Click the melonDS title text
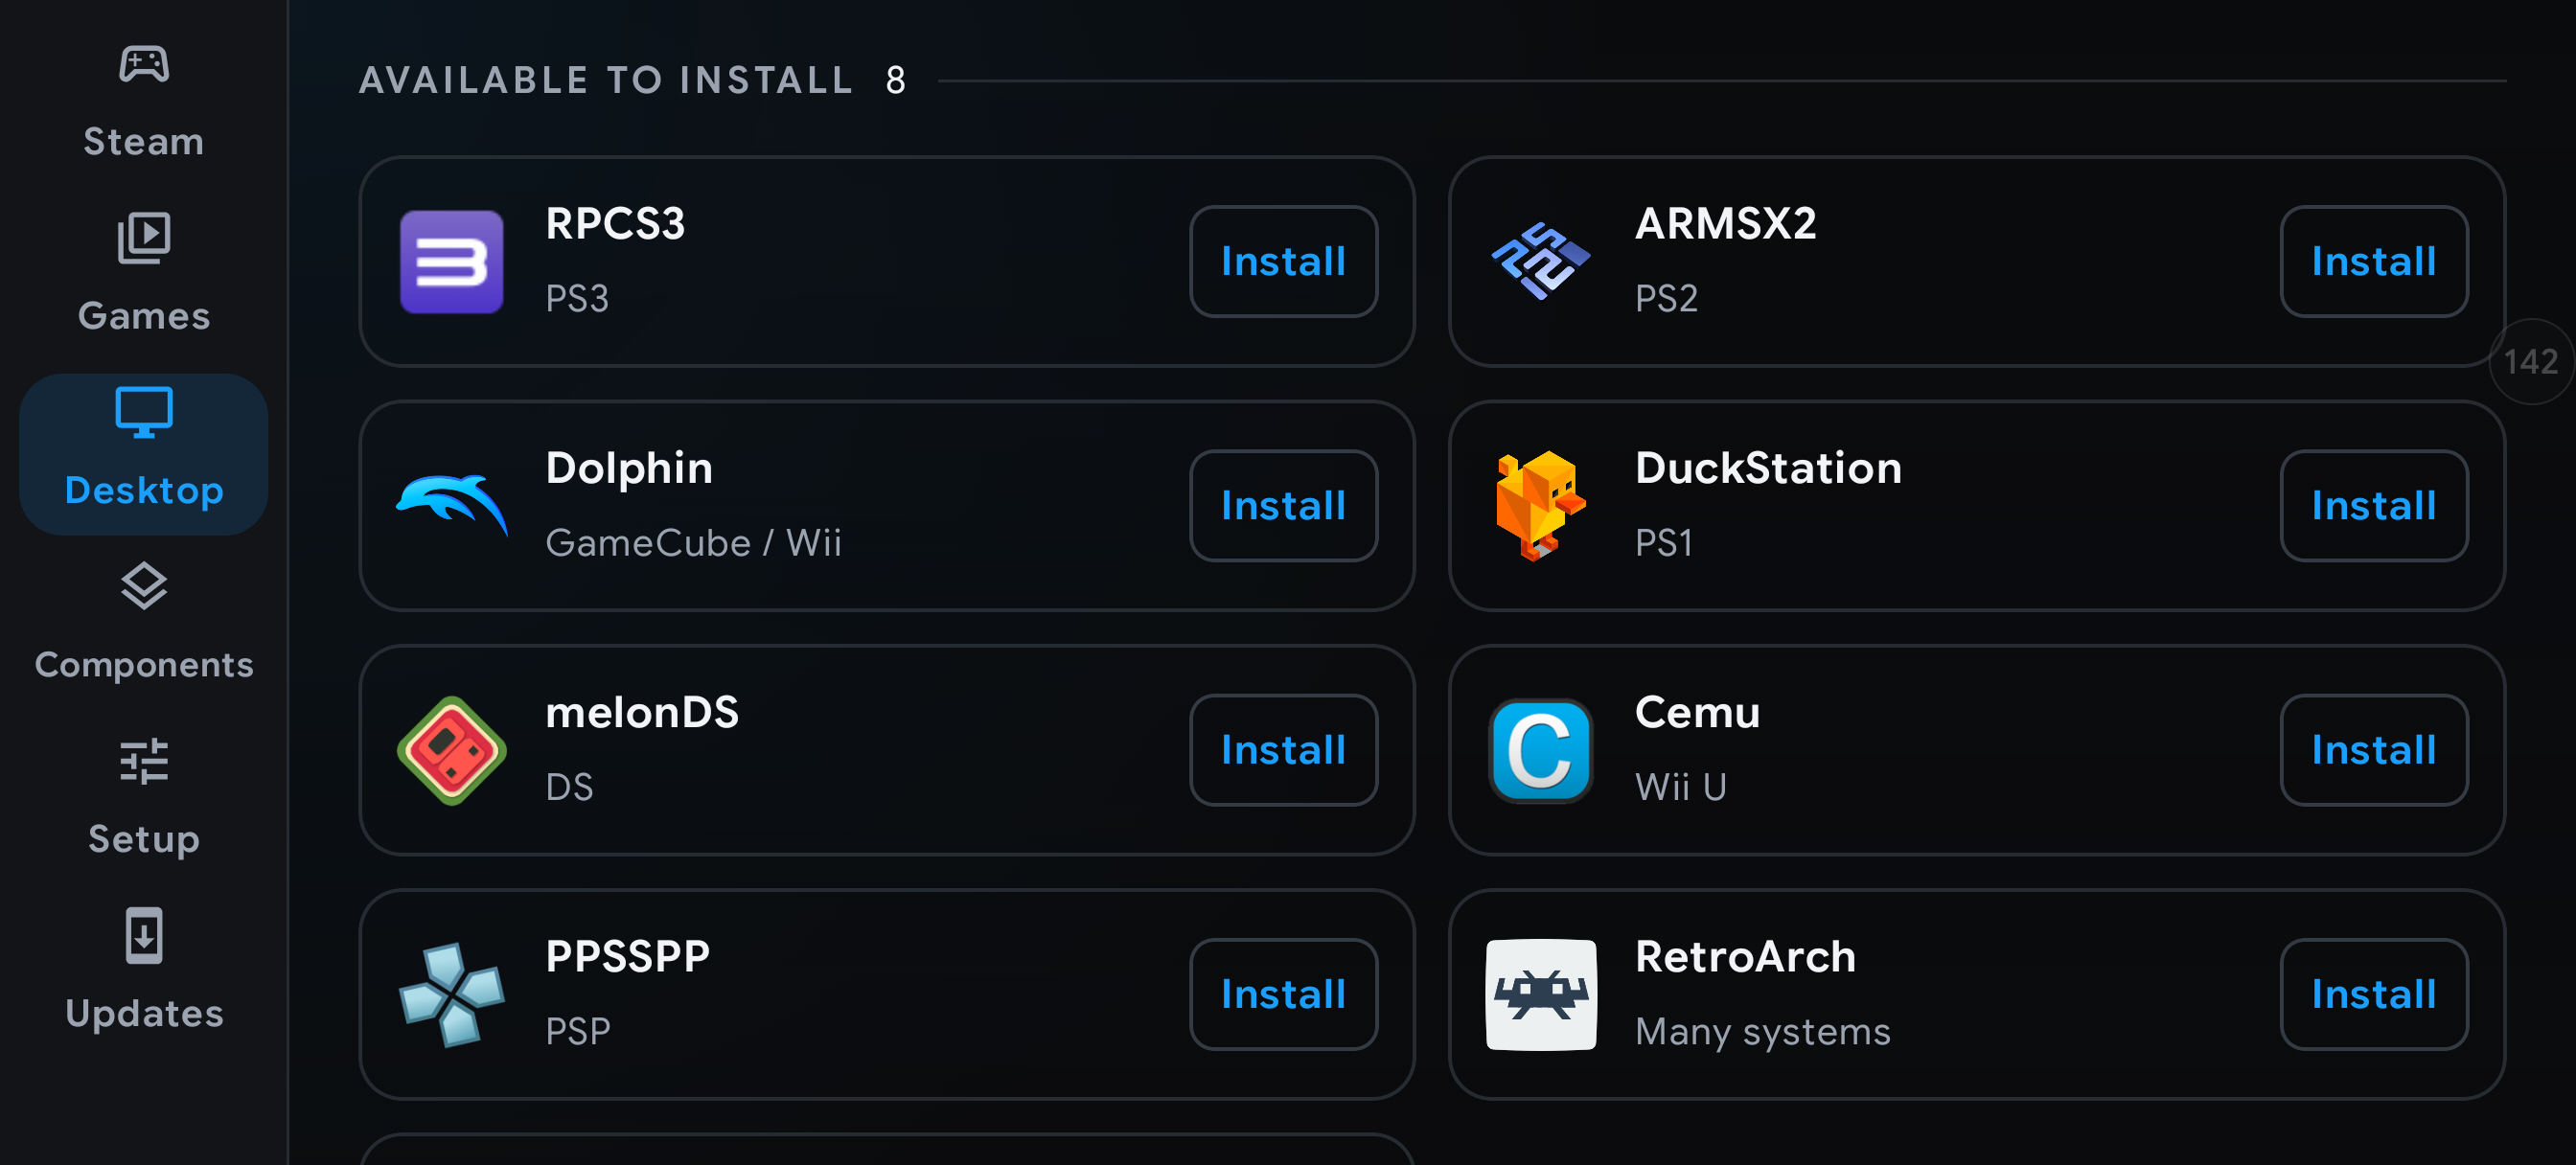 [x=642, y=713]
